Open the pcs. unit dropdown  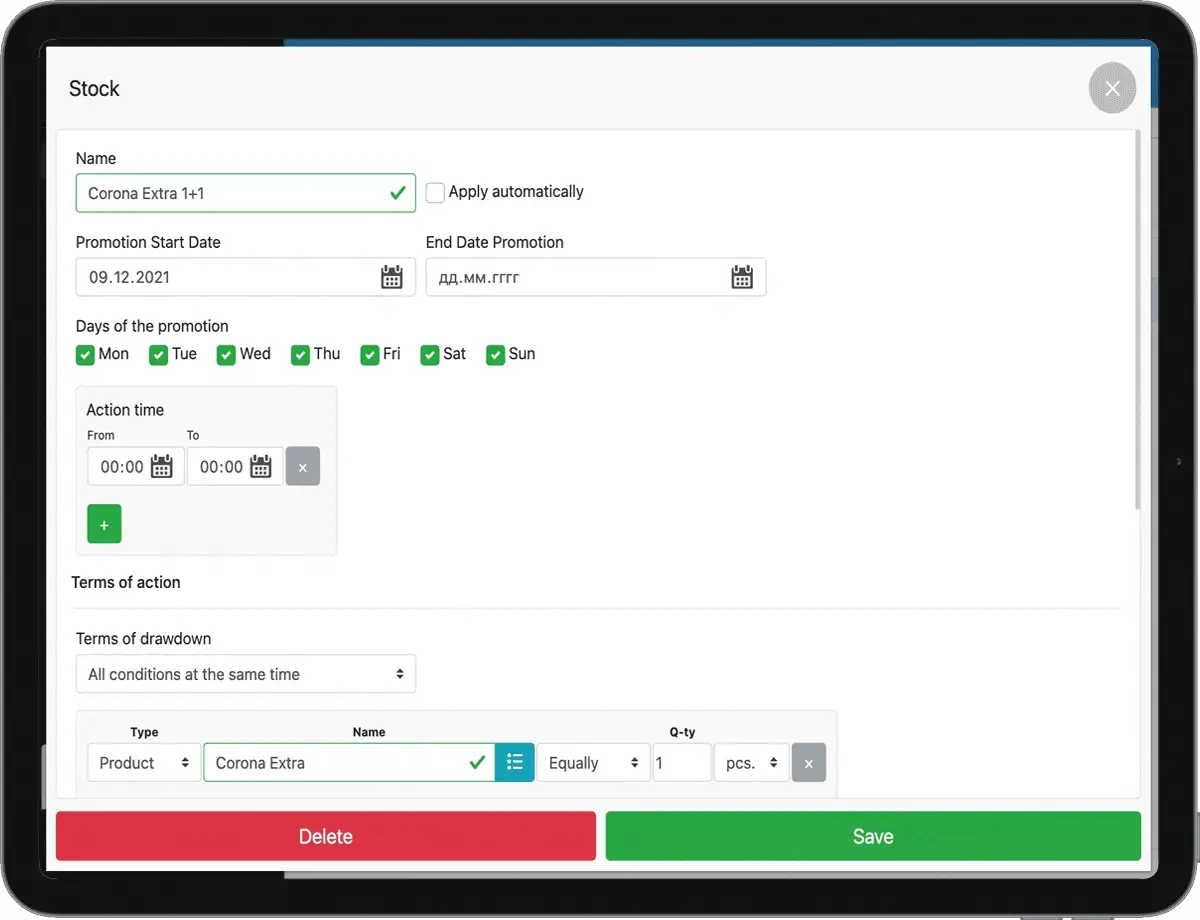coord(751,762)
